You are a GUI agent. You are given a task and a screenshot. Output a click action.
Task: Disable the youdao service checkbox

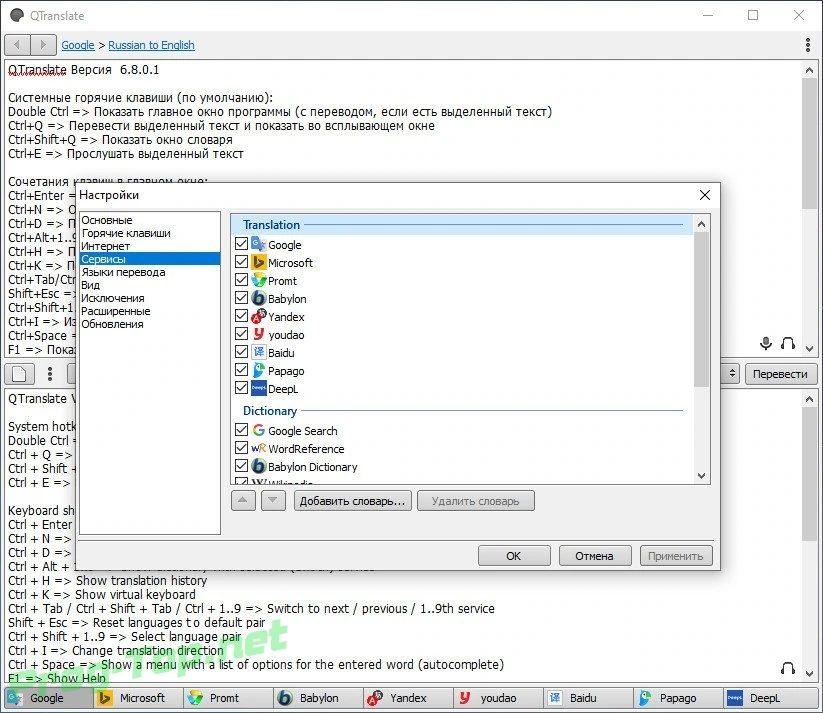pyautogui.click(x=241, y=333)
